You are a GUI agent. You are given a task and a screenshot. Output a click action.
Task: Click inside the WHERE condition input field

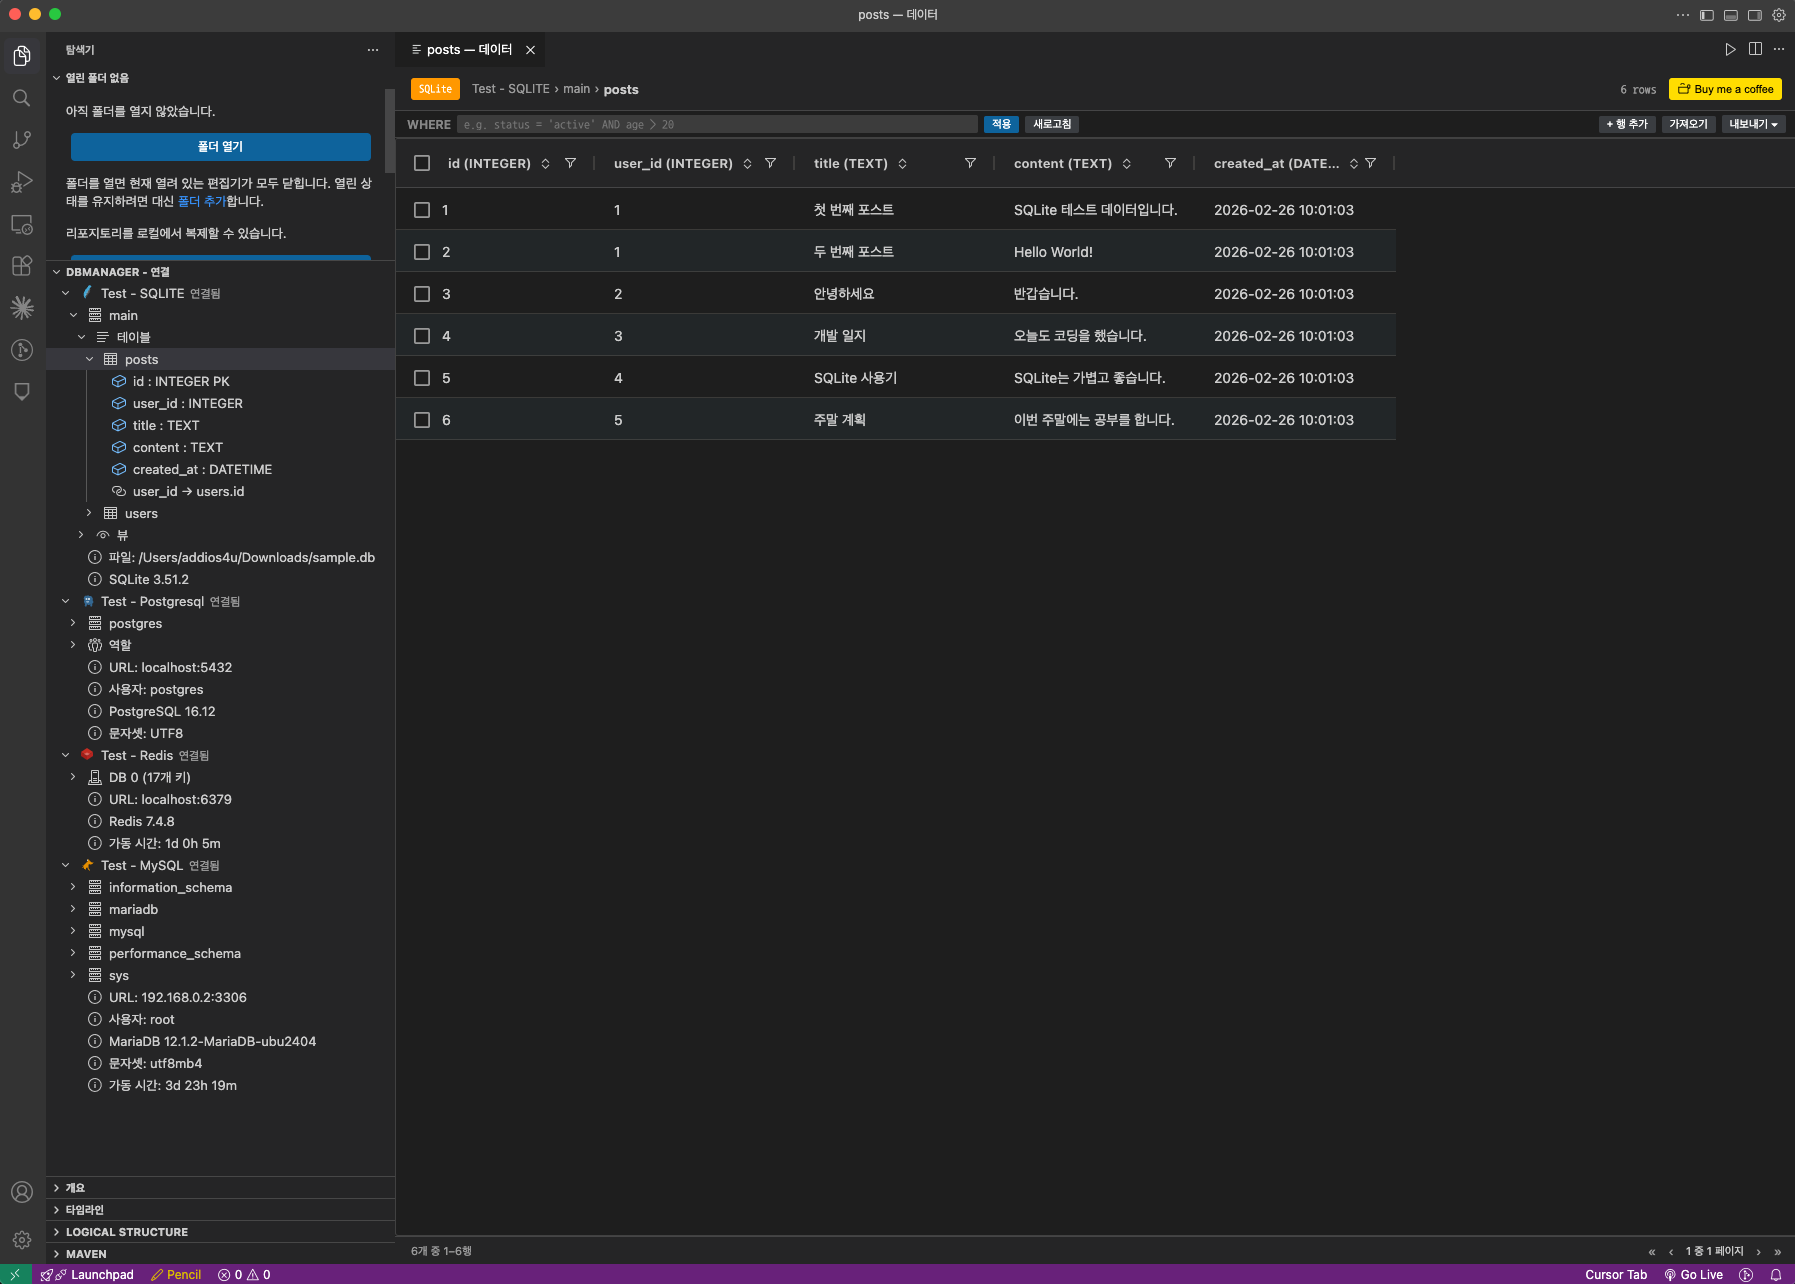[x=718, y=124]
